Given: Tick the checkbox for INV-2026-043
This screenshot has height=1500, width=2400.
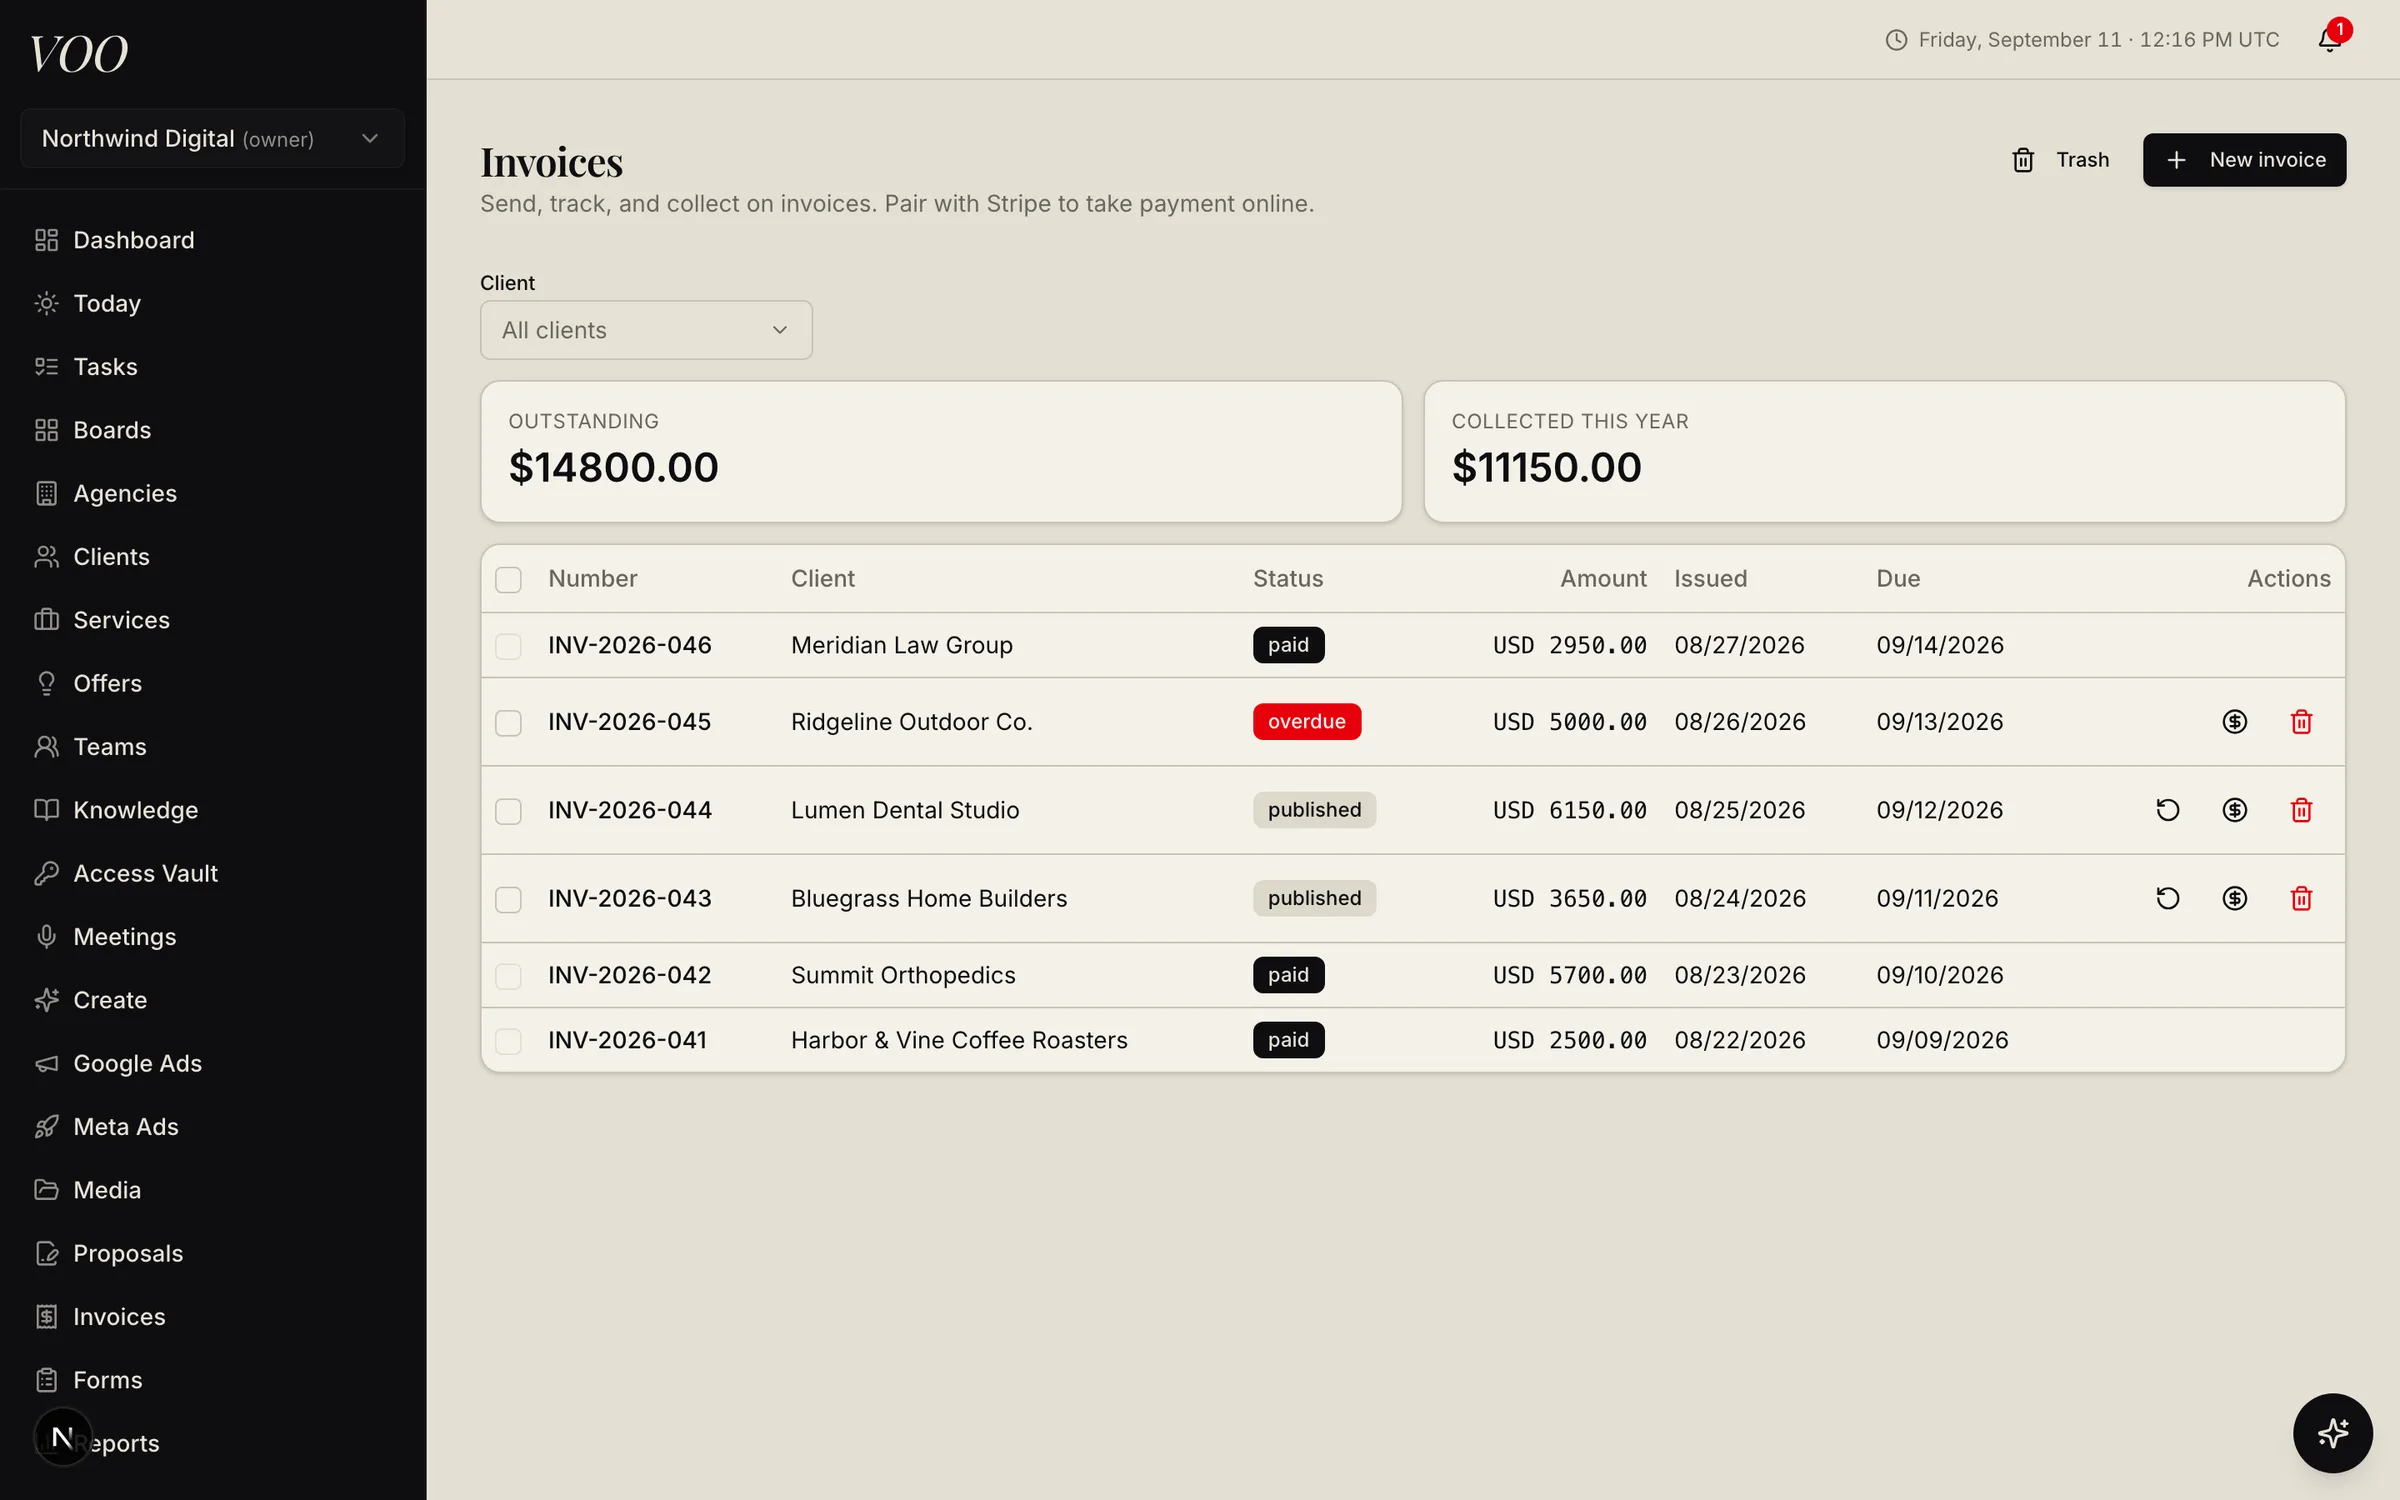Looking at the screenshot, I should click(x=508, y=899).
